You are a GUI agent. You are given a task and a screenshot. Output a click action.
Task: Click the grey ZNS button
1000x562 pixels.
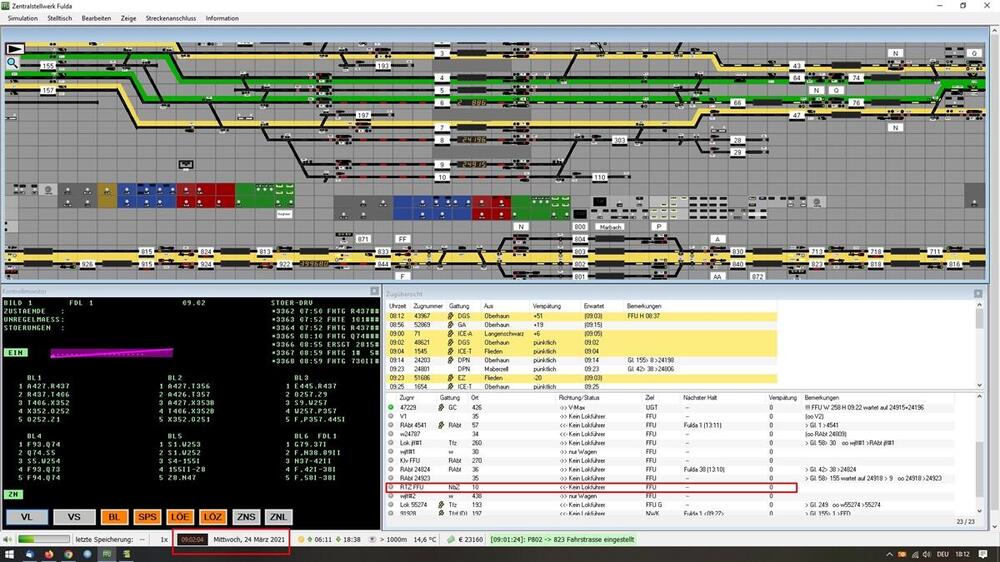click(x=246, y=517)
